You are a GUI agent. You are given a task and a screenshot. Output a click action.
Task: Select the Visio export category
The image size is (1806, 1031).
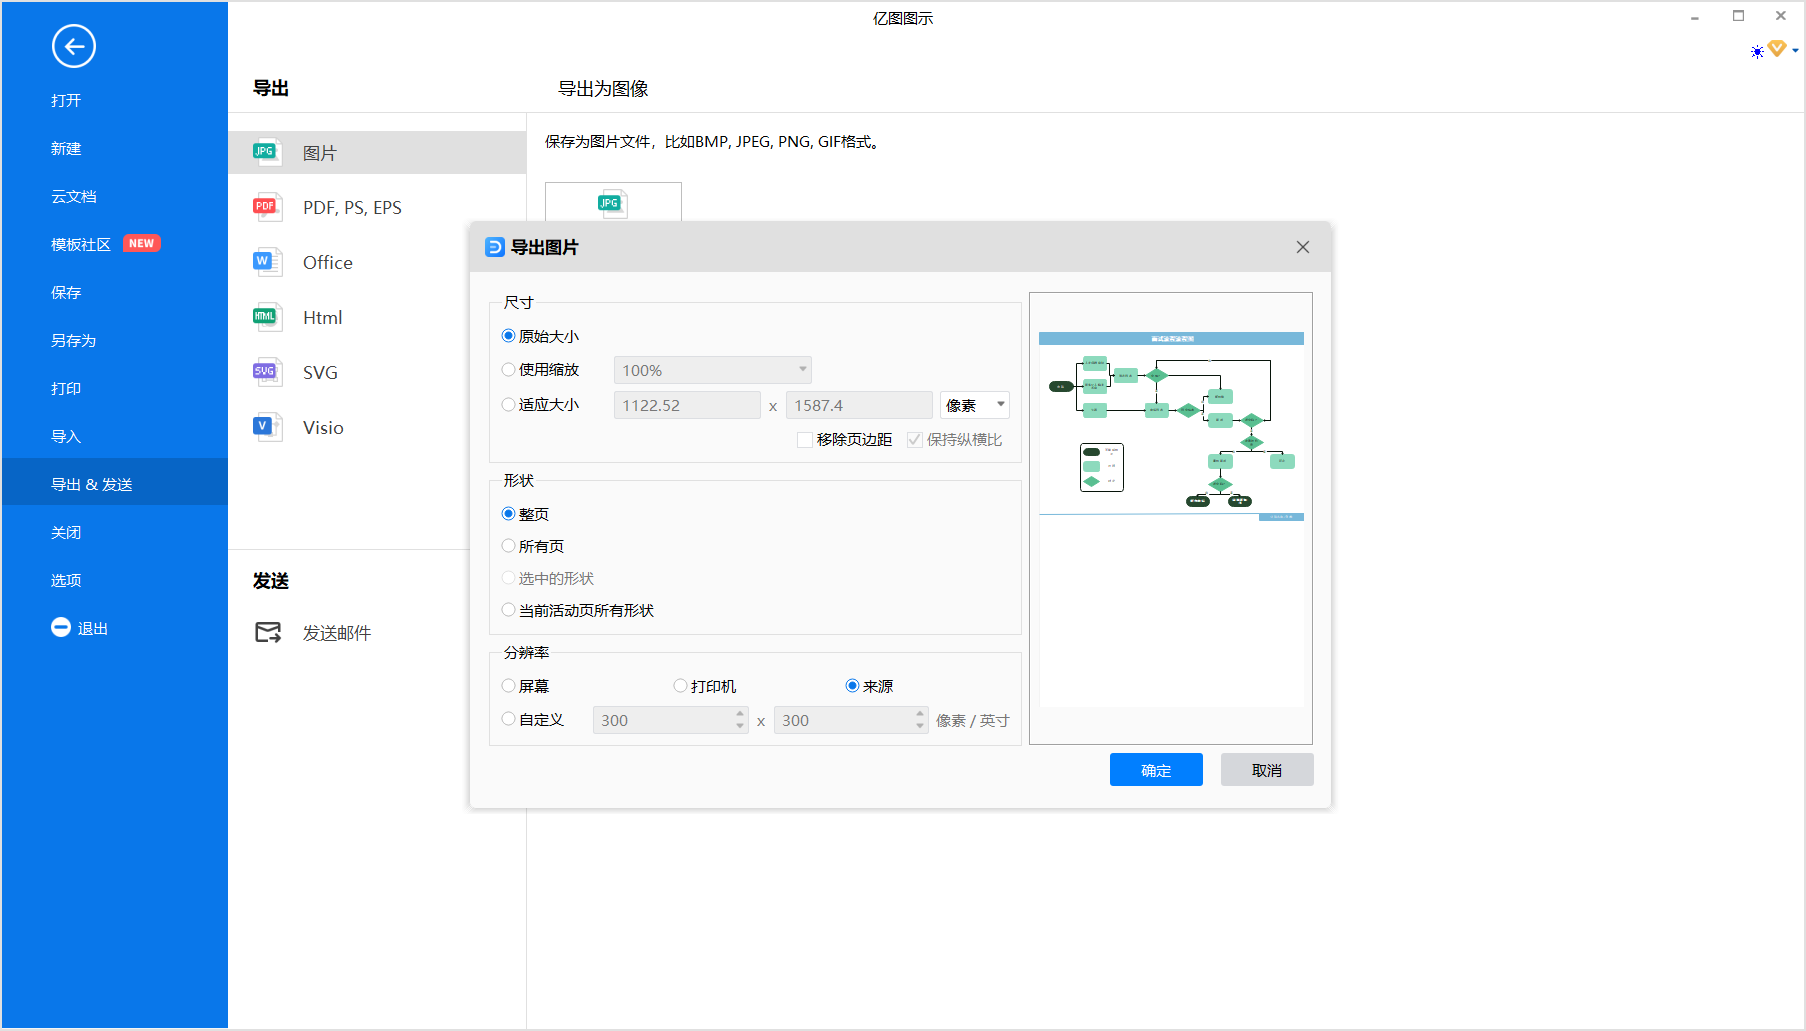(x=377, y=427)
